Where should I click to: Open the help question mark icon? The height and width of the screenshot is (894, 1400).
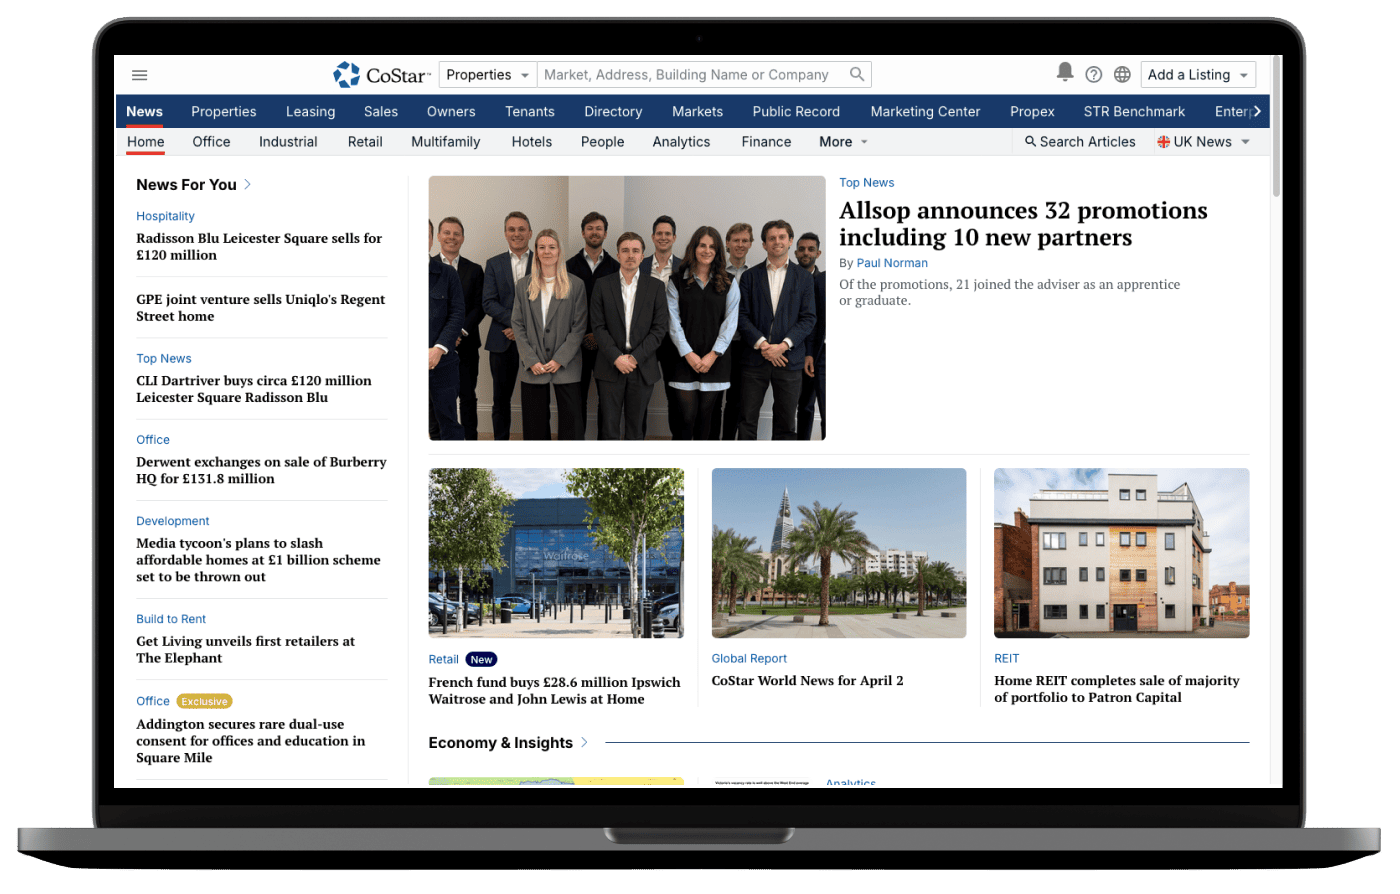[1094, 75]
